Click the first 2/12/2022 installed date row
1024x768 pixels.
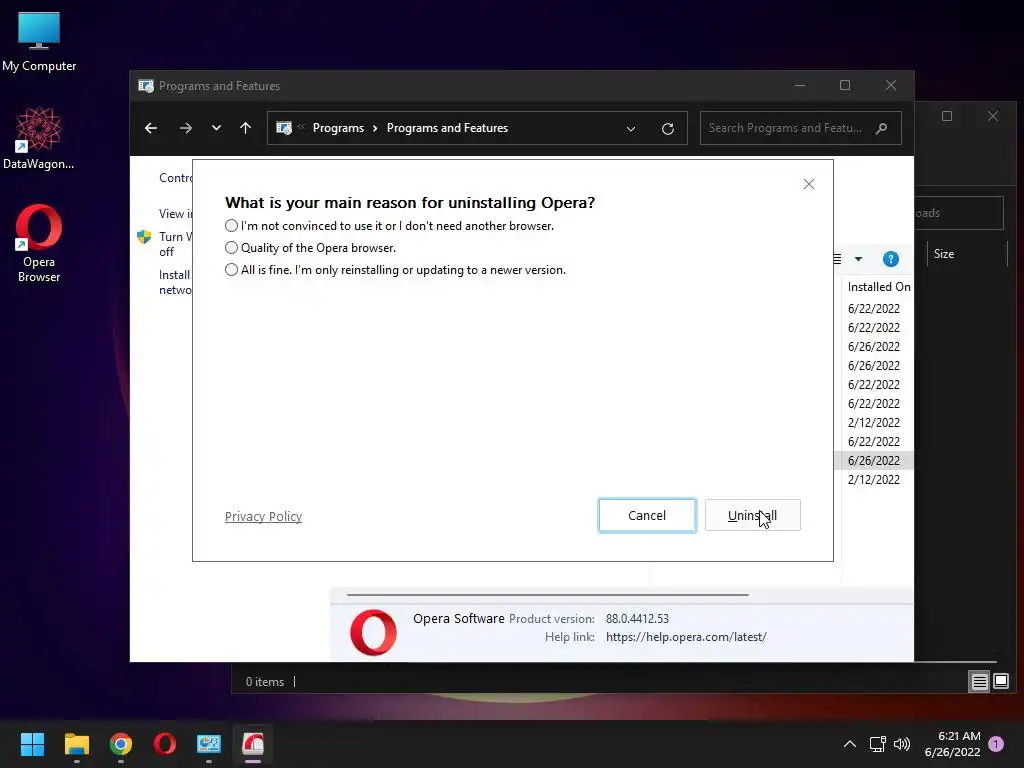874,423
